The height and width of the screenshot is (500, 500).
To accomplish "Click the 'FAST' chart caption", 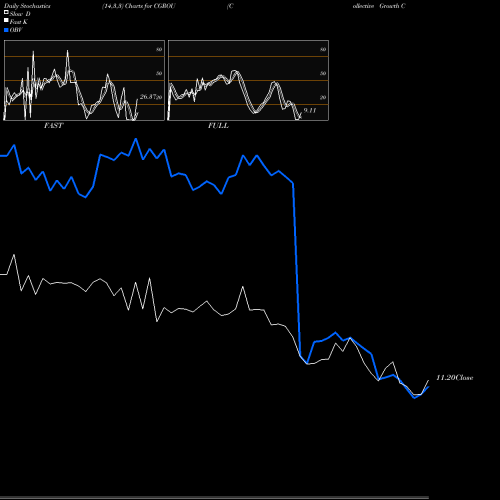I will [x=53, y=126].
